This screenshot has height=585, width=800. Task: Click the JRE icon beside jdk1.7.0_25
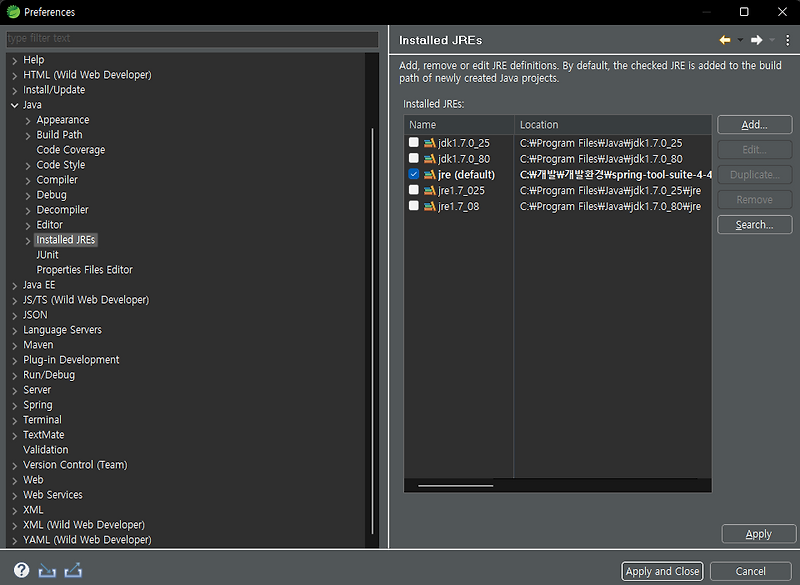432,142
